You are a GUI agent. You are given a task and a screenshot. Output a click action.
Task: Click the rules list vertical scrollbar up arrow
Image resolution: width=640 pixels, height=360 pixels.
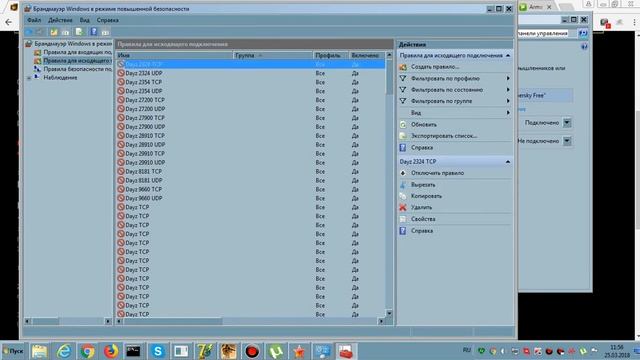tap(389, 55)
